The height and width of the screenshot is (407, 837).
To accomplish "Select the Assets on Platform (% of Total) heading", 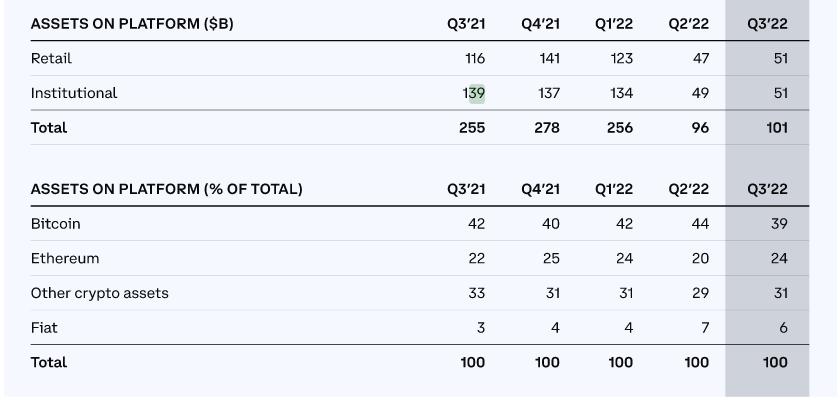I will pyautogui.click(x=166, y=189).
